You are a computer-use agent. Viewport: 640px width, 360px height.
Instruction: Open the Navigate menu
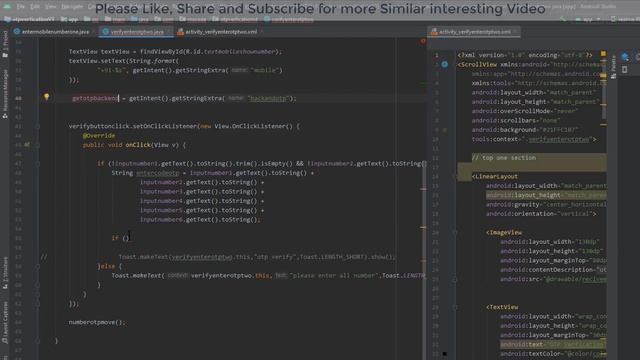[x=72, y=7]
